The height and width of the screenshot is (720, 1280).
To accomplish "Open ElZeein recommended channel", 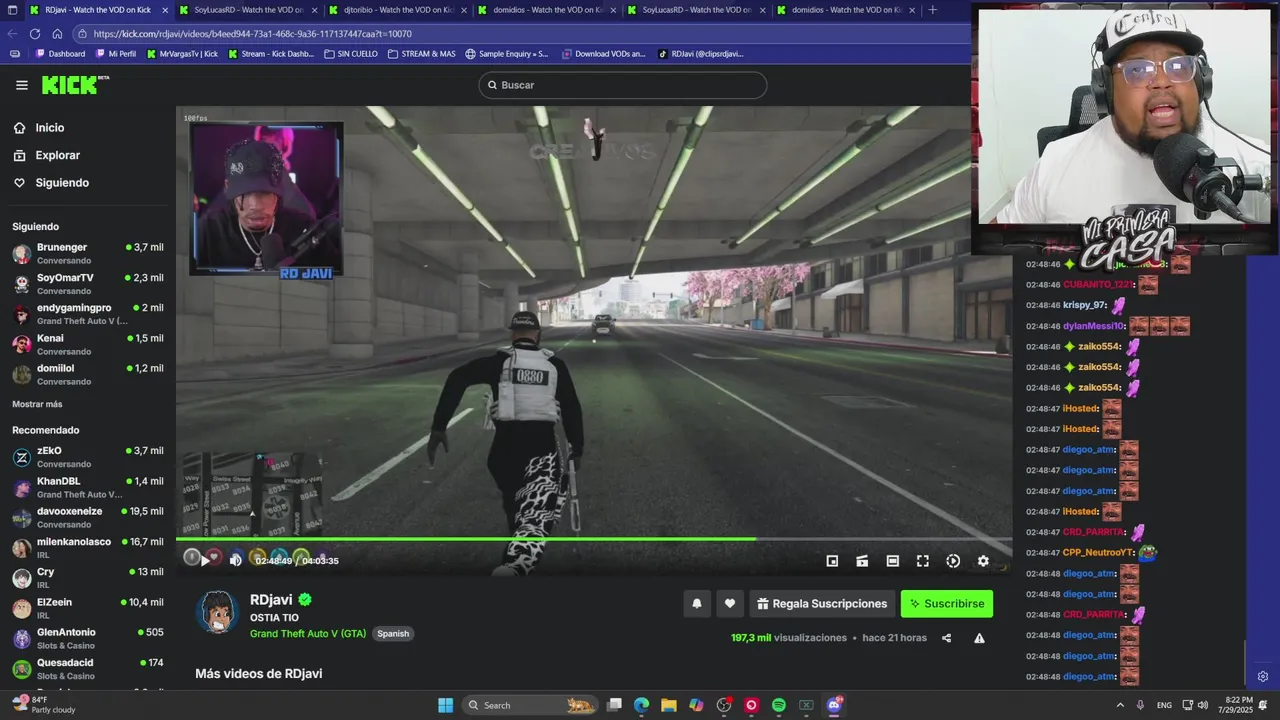I will point(88,608).
